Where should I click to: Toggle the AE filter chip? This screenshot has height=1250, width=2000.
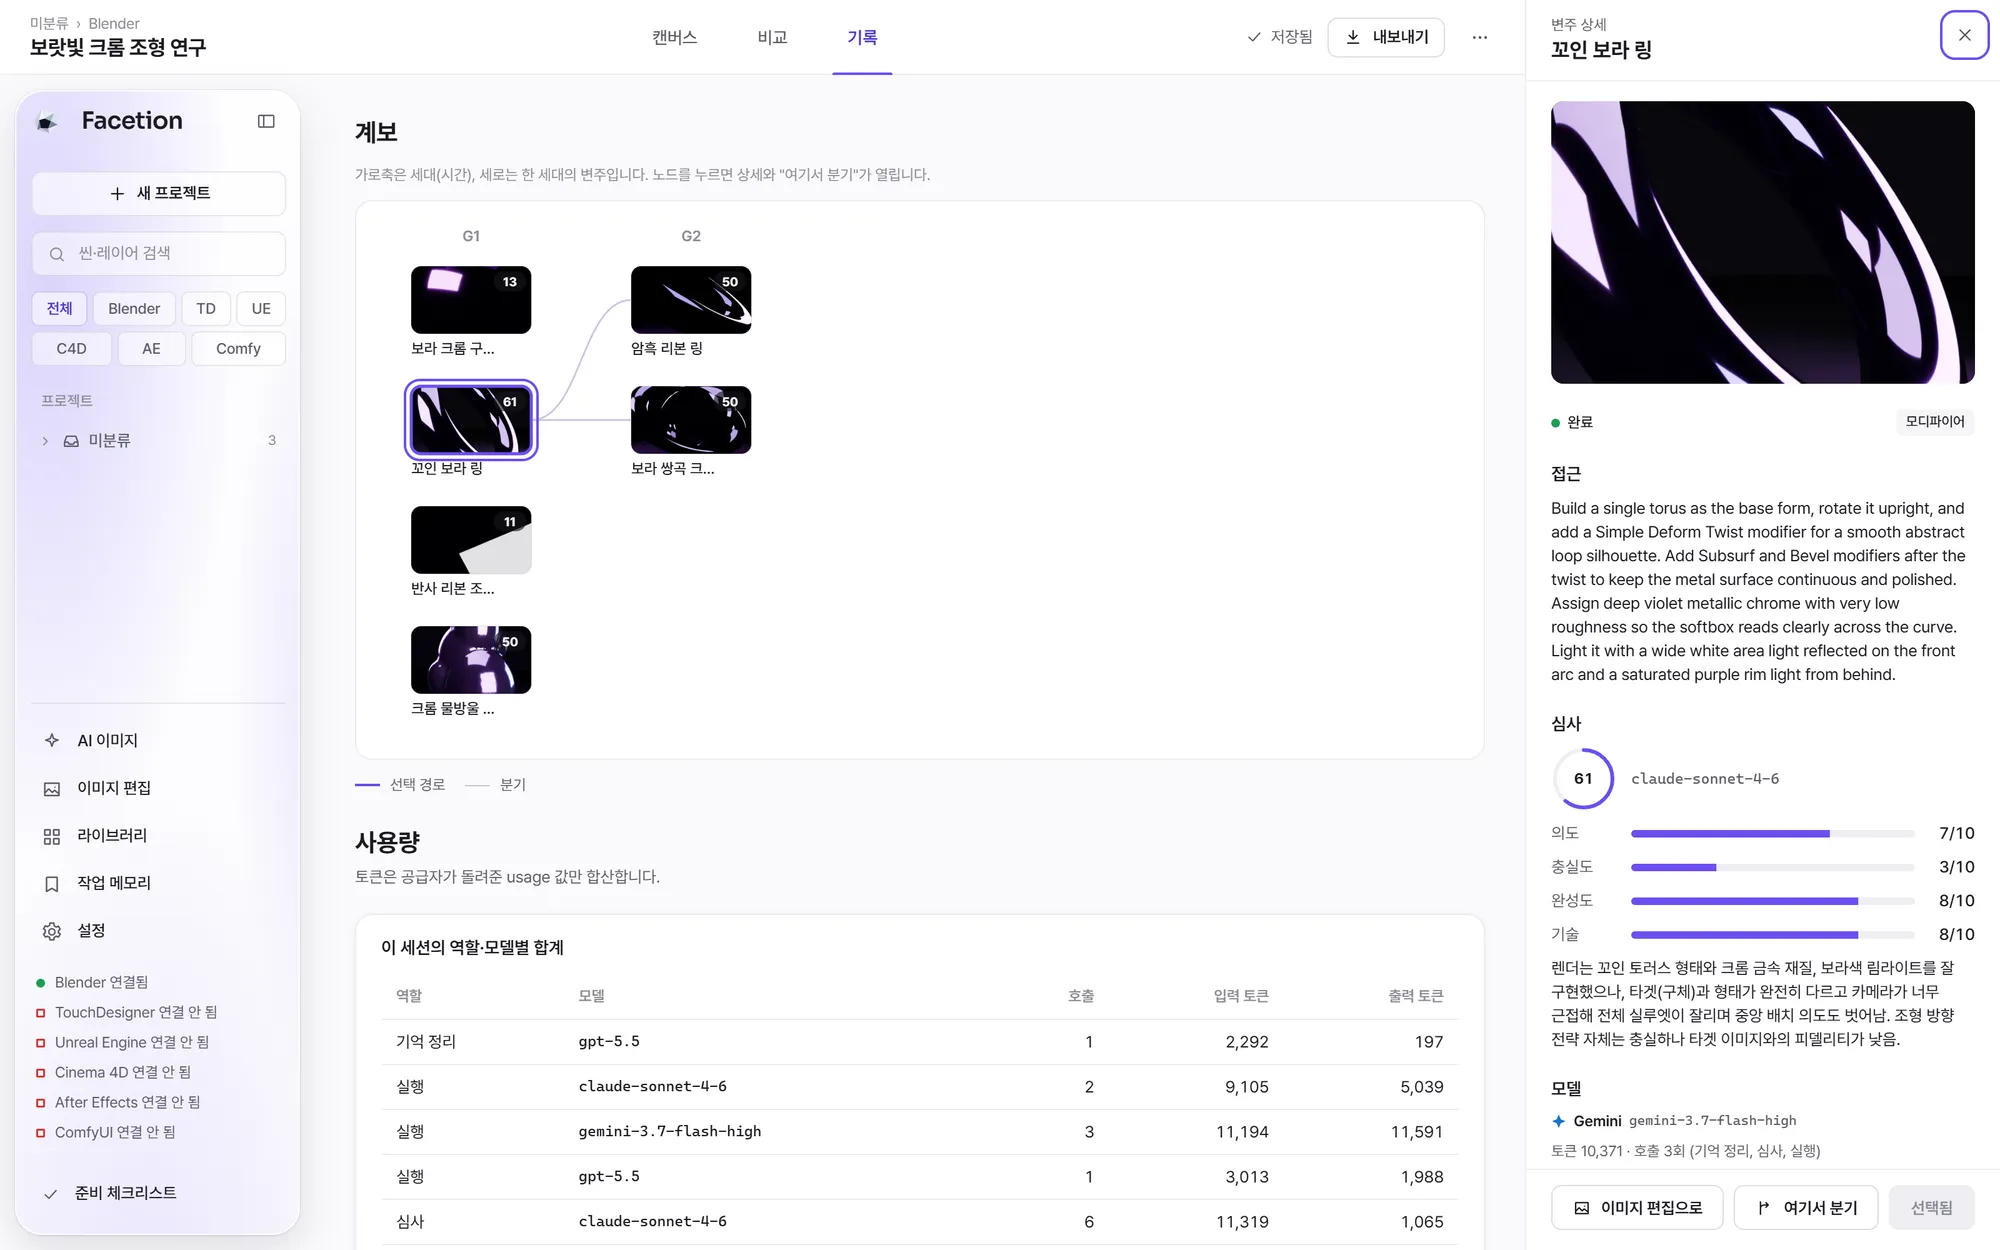coord(151,348)
